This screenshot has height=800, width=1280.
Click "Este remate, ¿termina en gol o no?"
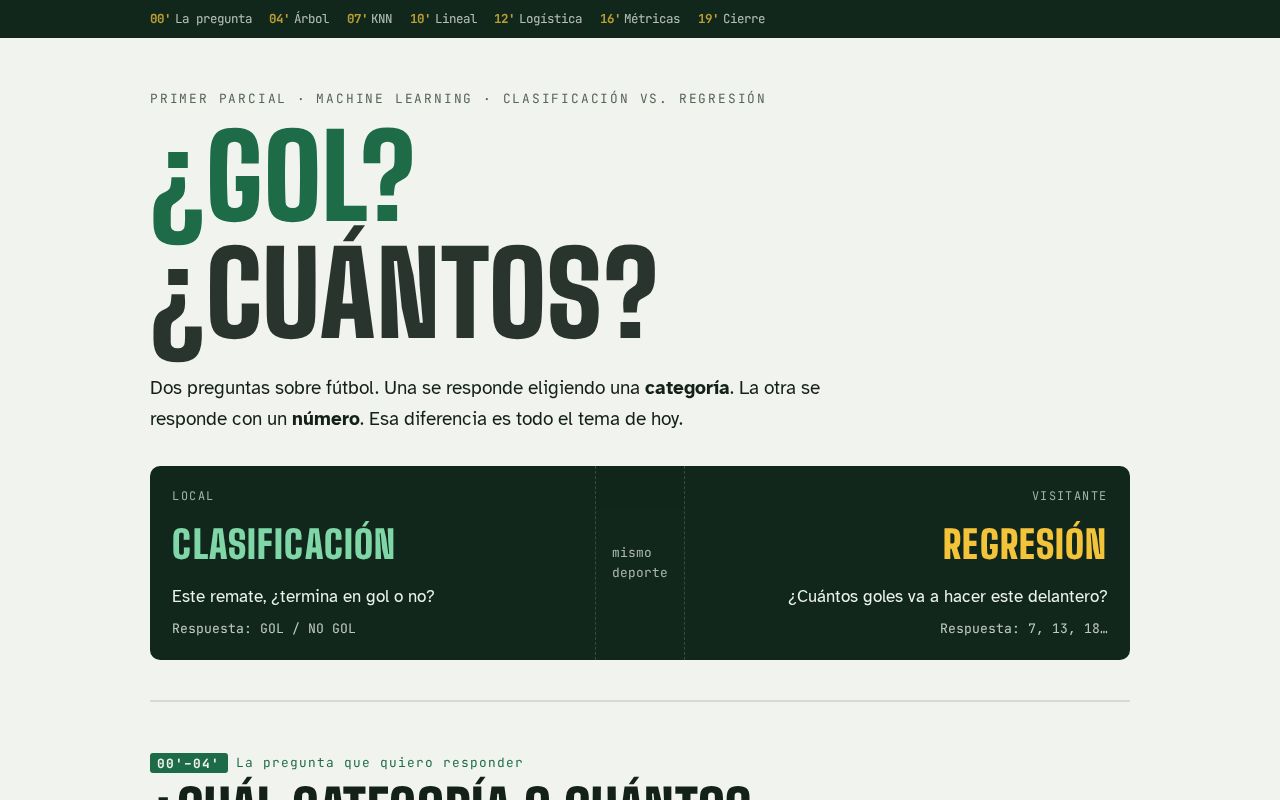click(x=303, y=597)
